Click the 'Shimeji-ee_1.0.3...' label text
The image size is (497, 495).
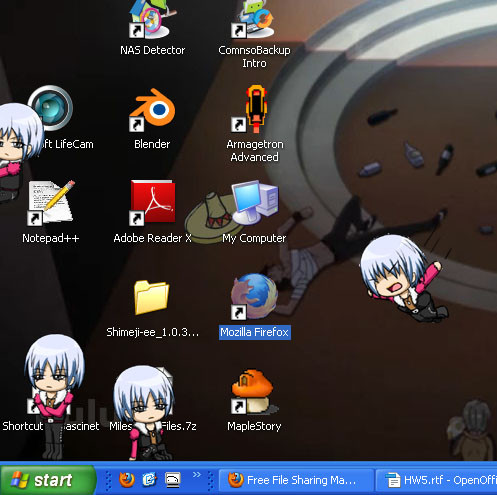(153, 332)
